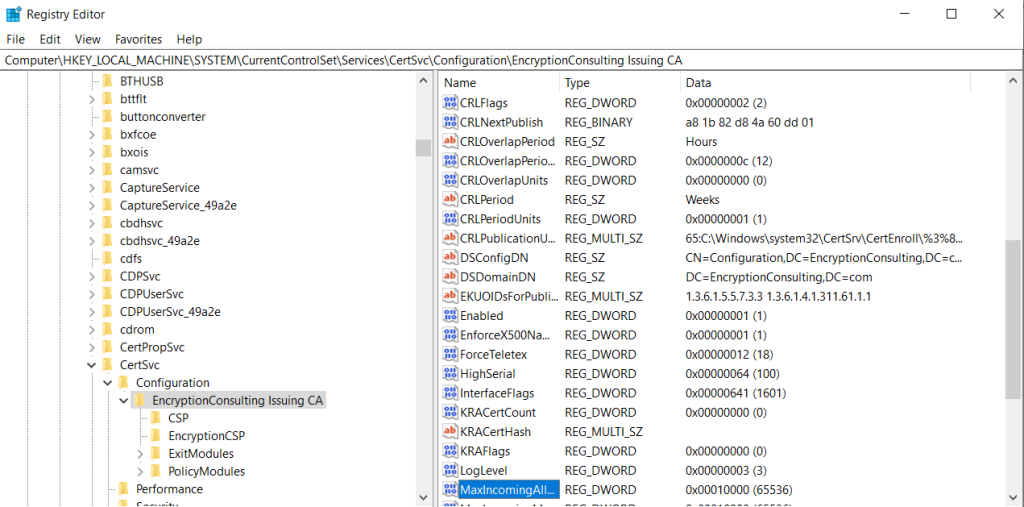This screenshot has height=507, width=1024.
Task: Expand the CertPropSvc tree node
Action: click(92, 347)
